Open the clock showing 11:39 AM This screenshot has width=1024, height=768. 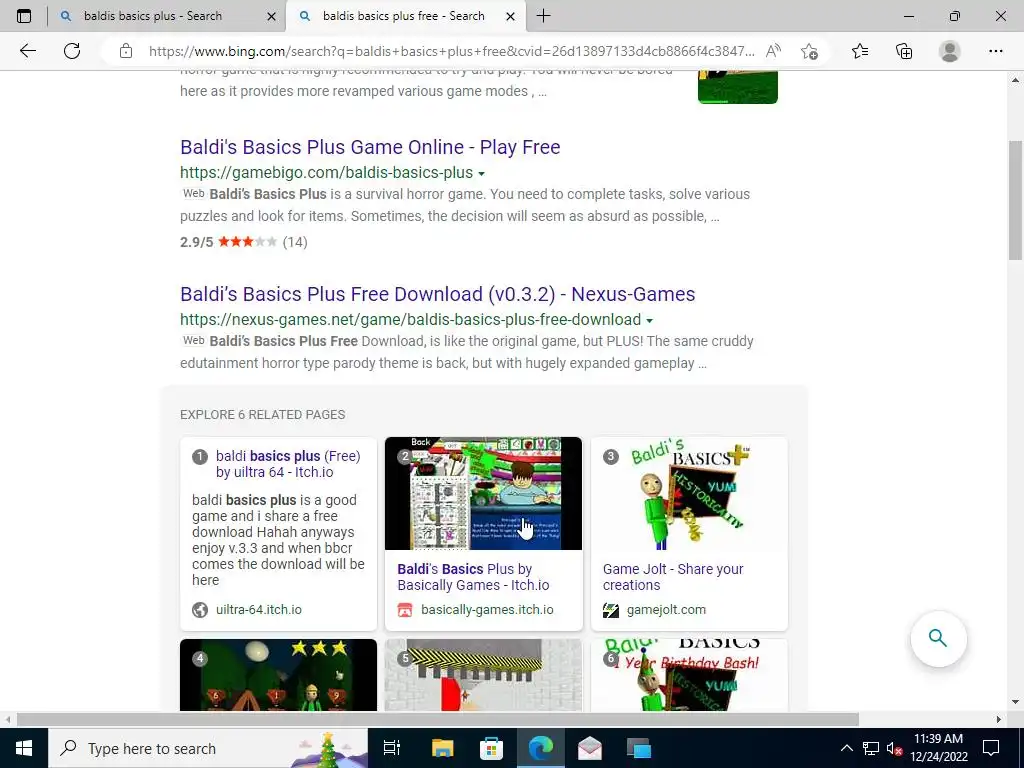(x=938, y=748)
